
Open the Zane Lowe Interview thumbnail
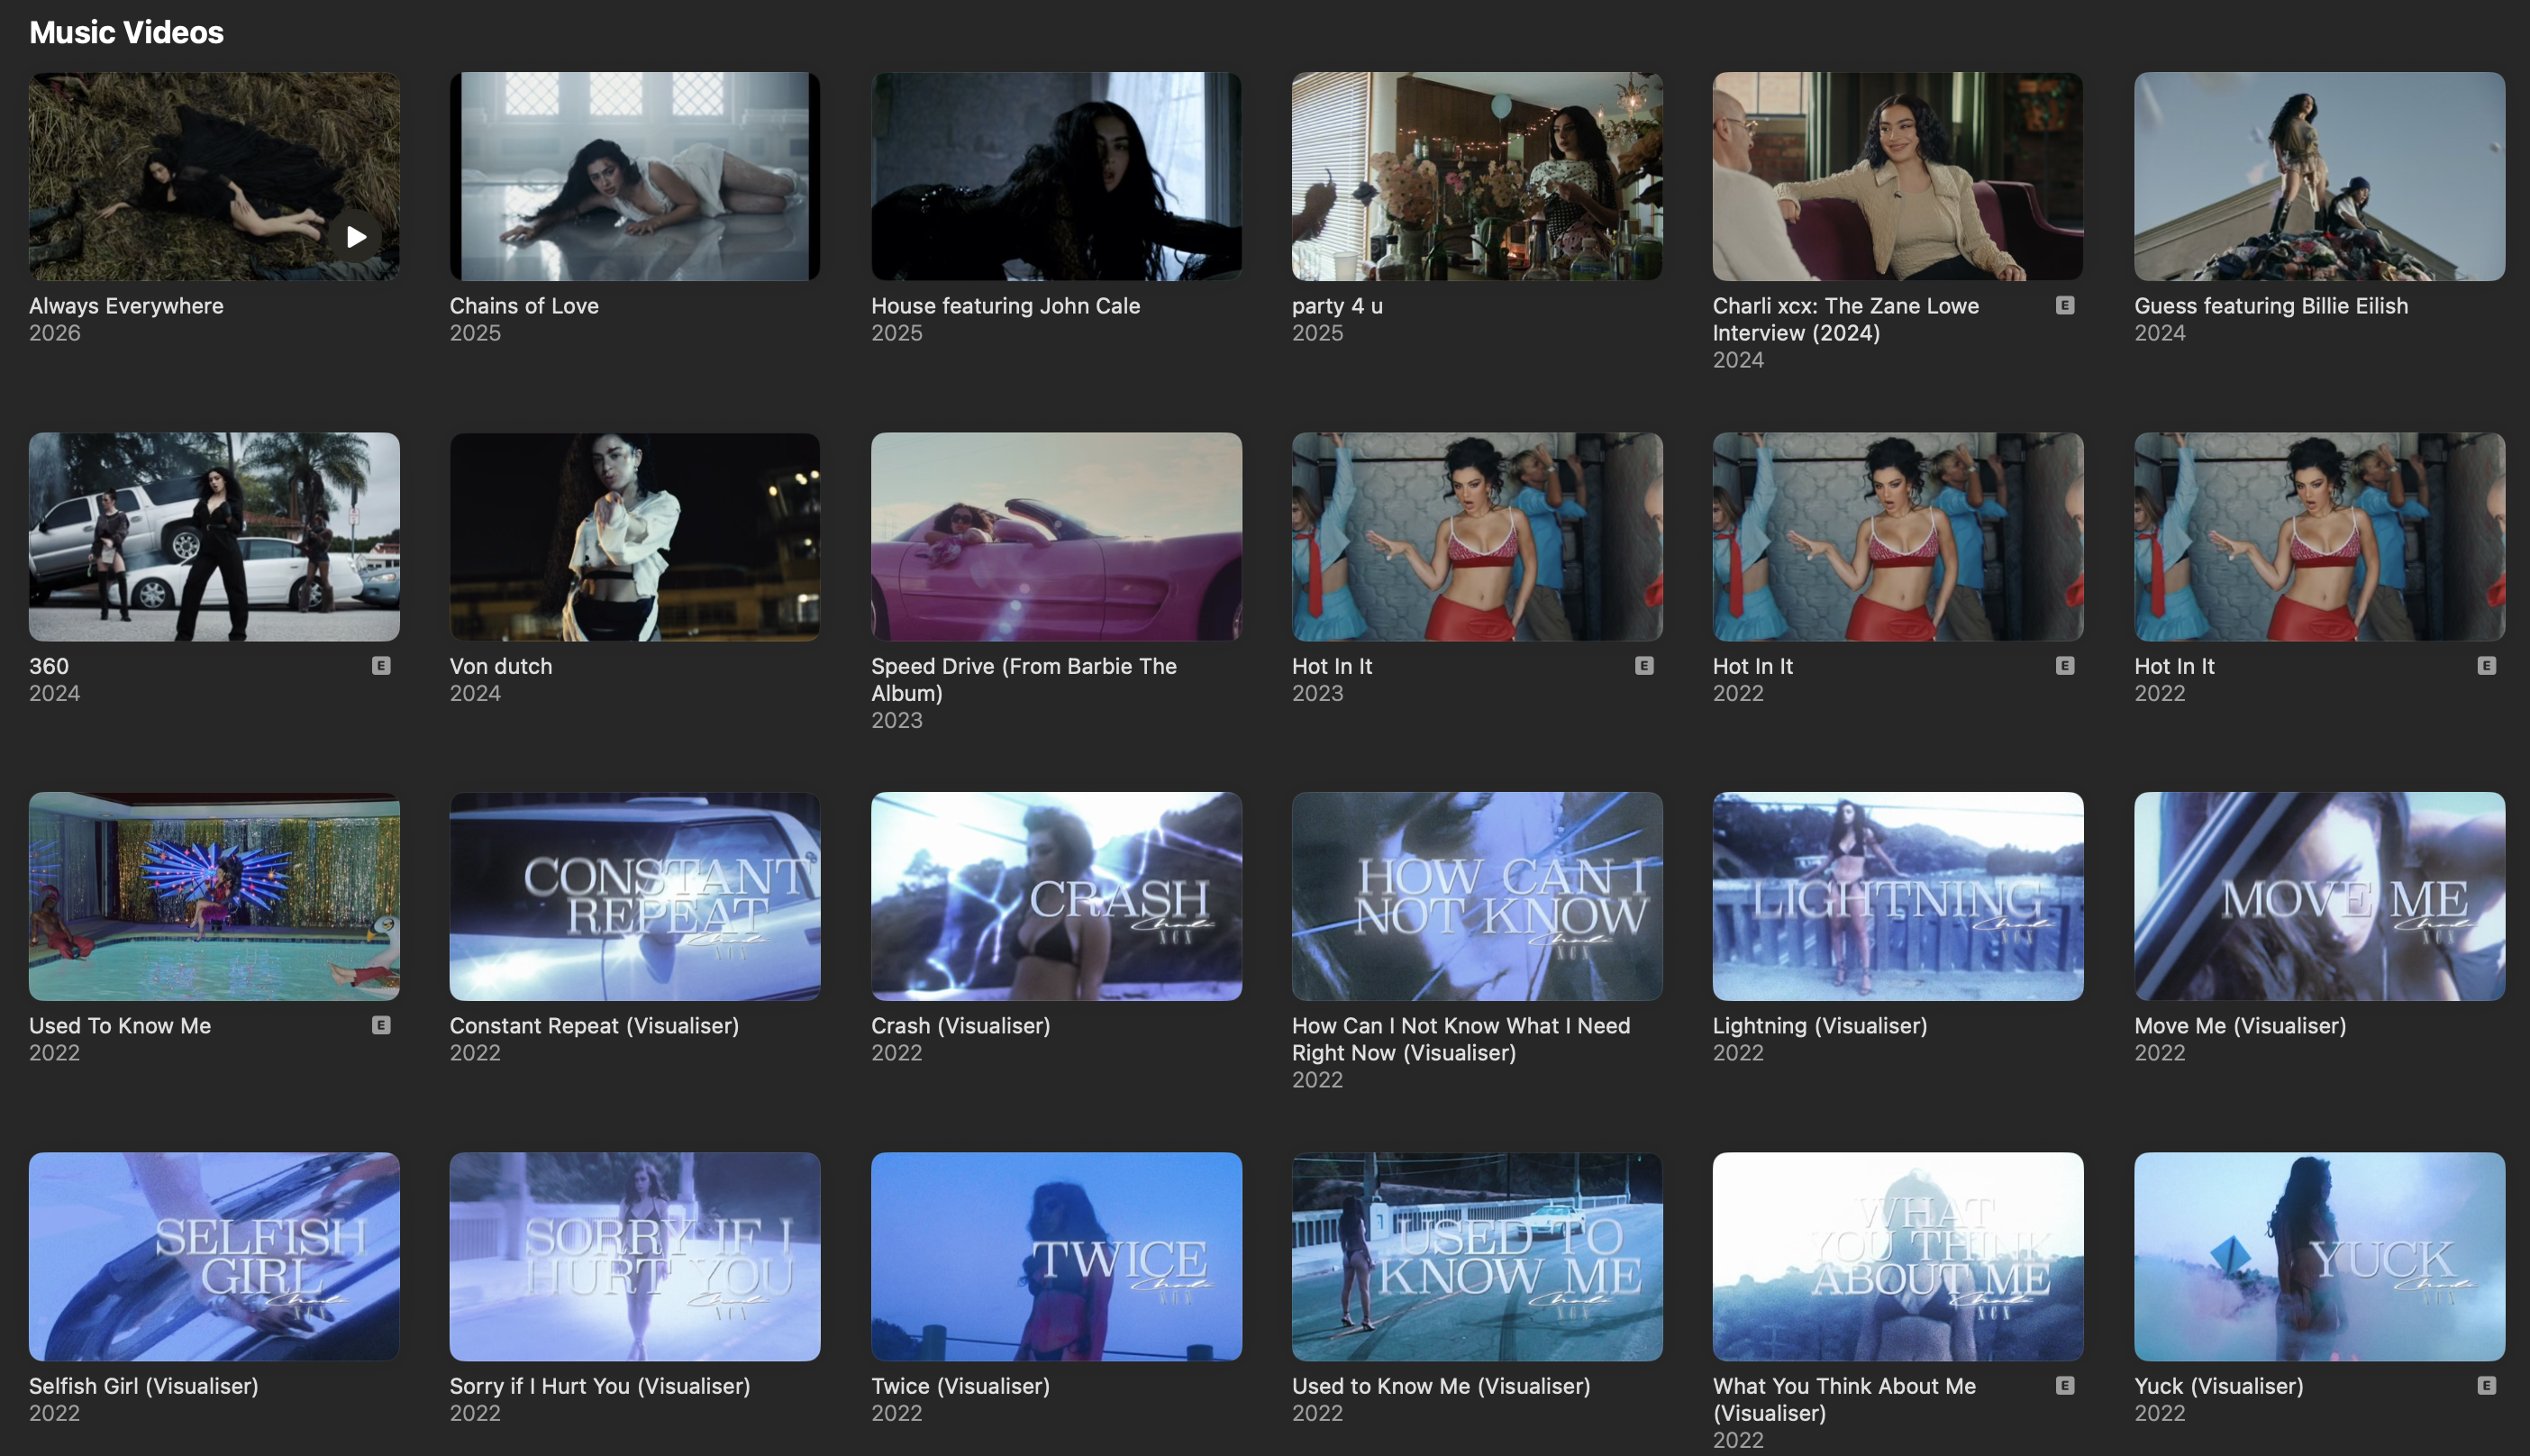[1898, 176]
